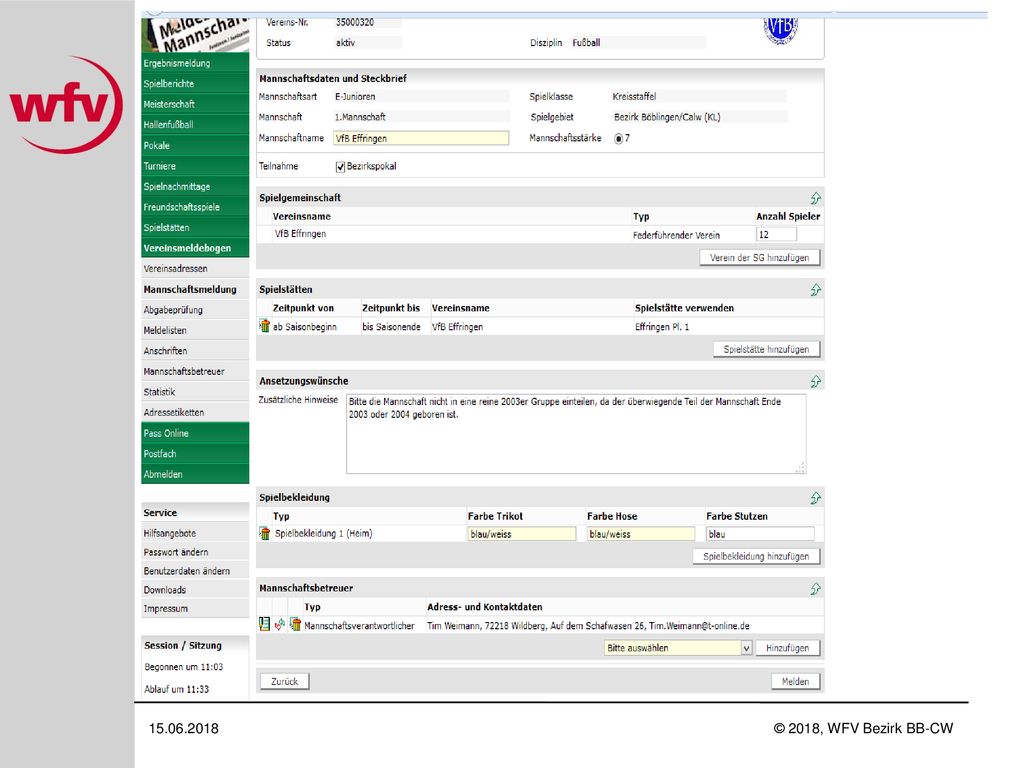Focus Anzahl Spieler field with 12

coord(776,234)
